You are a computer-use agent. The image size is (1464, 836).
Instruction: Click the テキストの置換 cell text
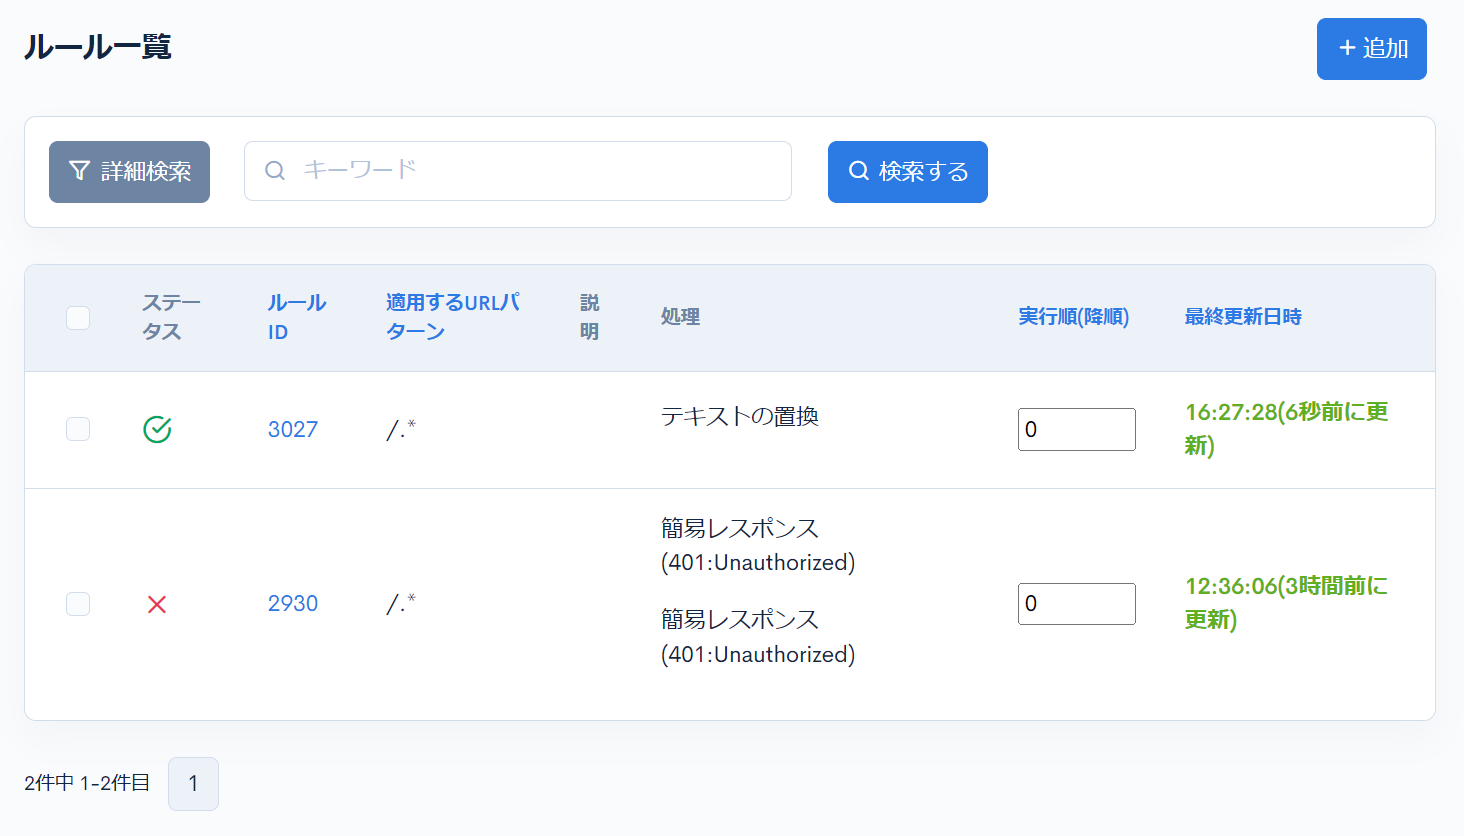(740, 416)
